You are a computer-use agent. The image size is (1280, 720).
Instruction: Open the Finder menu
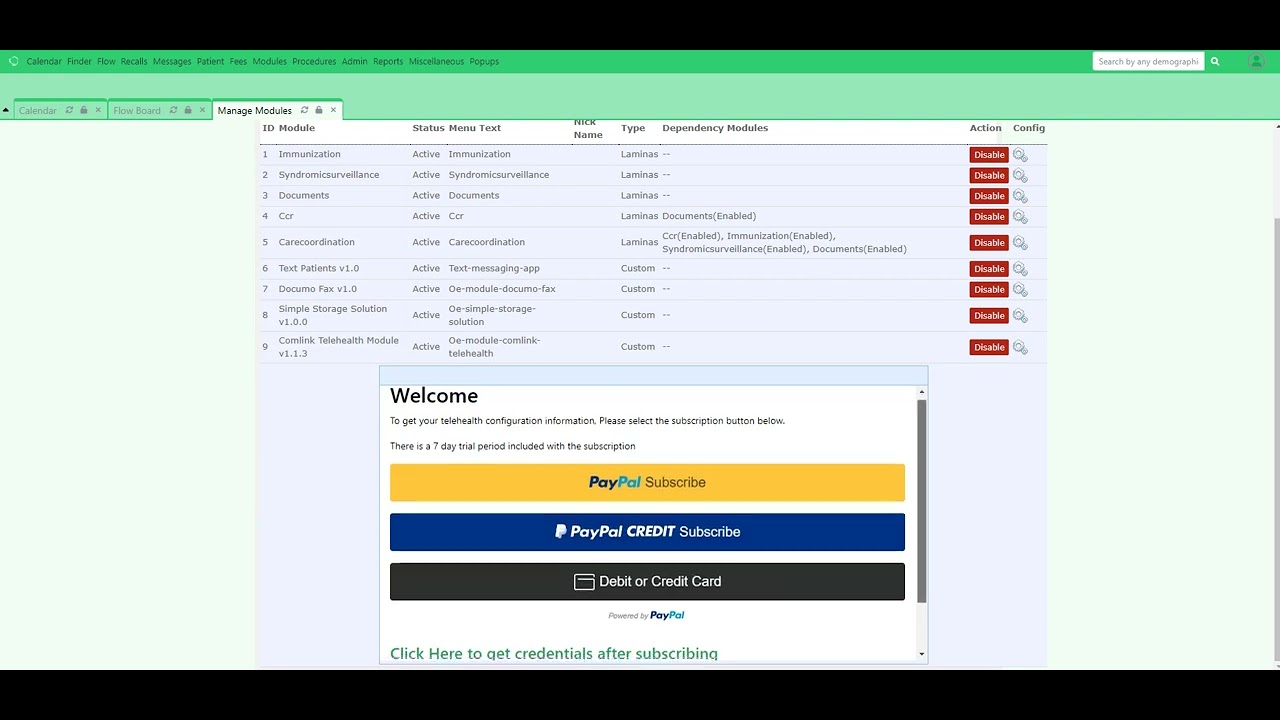coord(79,61)
